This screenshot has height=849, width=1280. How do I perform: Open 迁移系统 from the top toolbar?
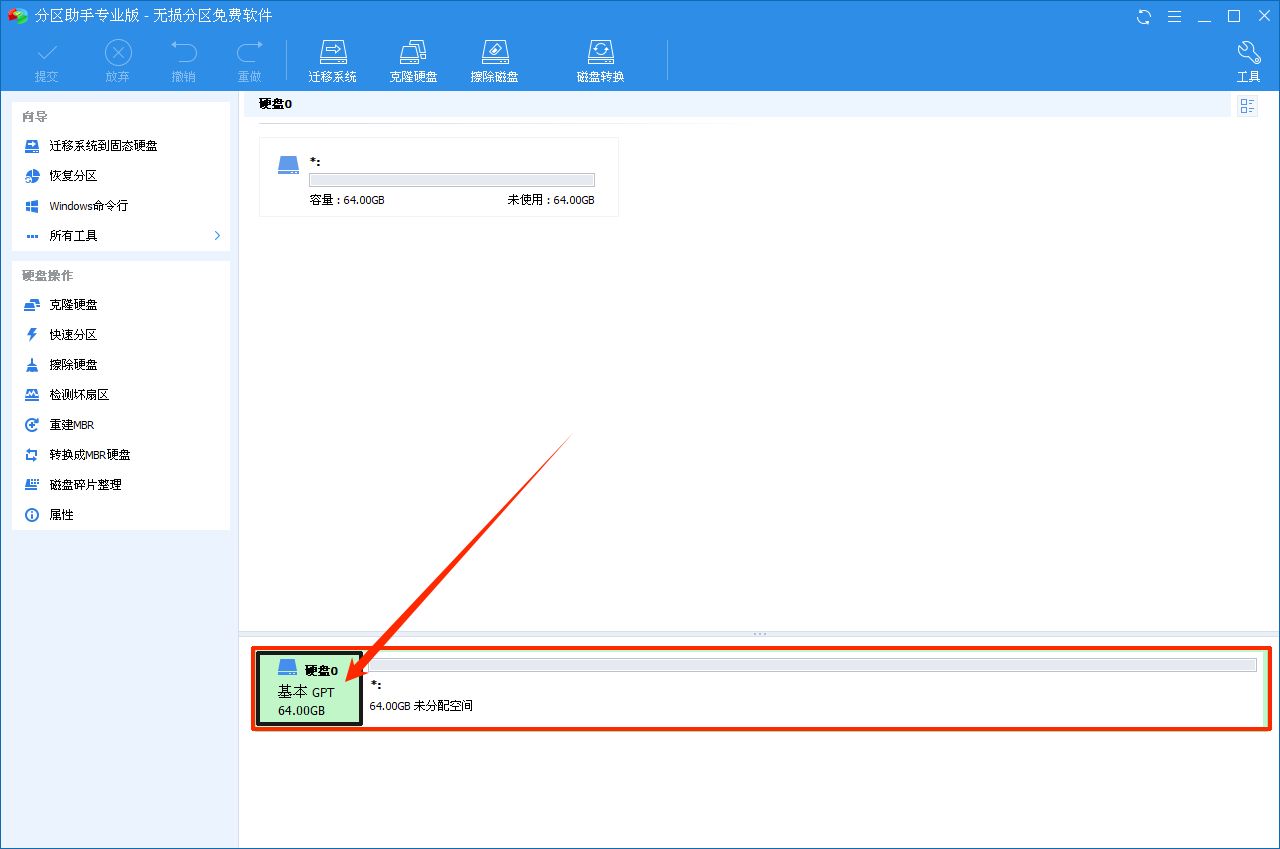click(x=332, y=60)
